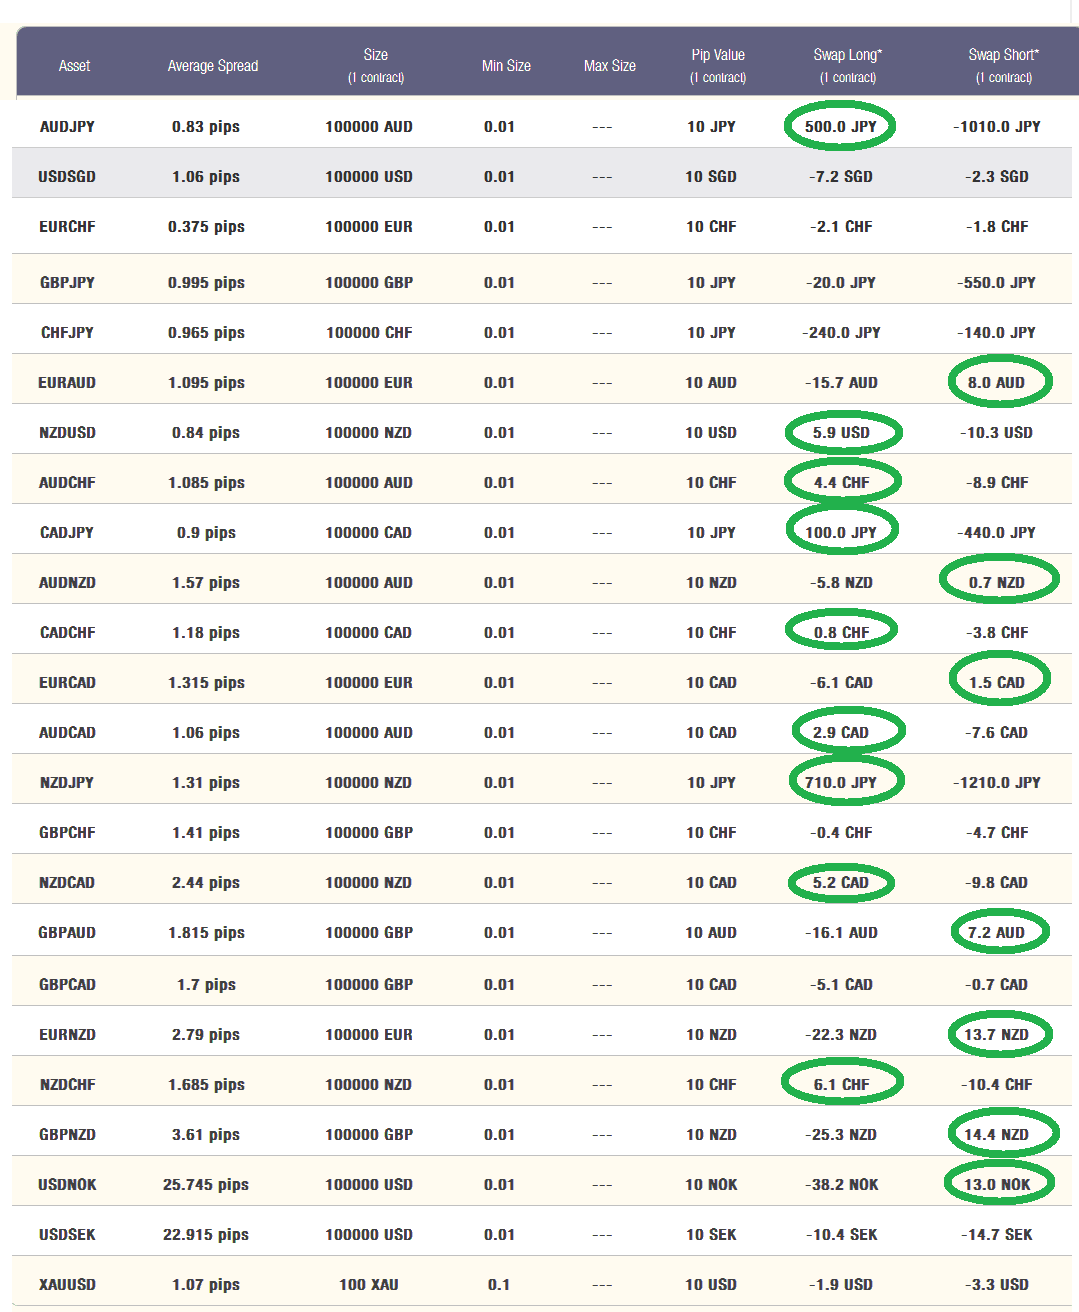Select the circled 13.0 NOK swap value
1079x1312 pixels.
(x=997, y=1185)
